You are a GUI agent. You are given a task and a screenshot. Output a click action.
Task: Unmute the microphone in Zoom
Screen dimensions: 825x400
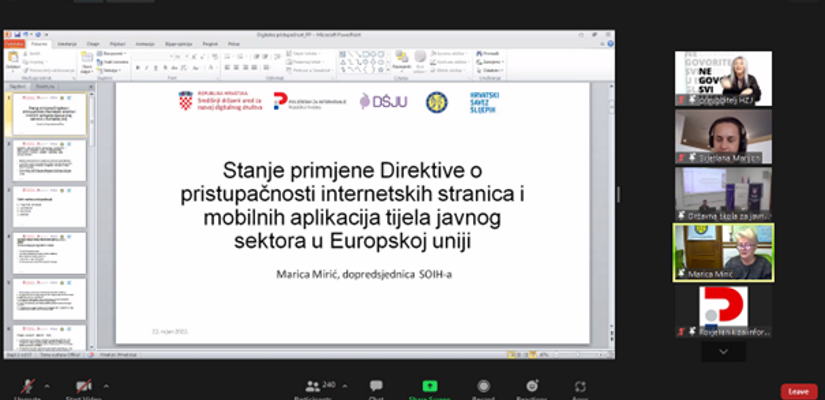(x=27, y=387)
